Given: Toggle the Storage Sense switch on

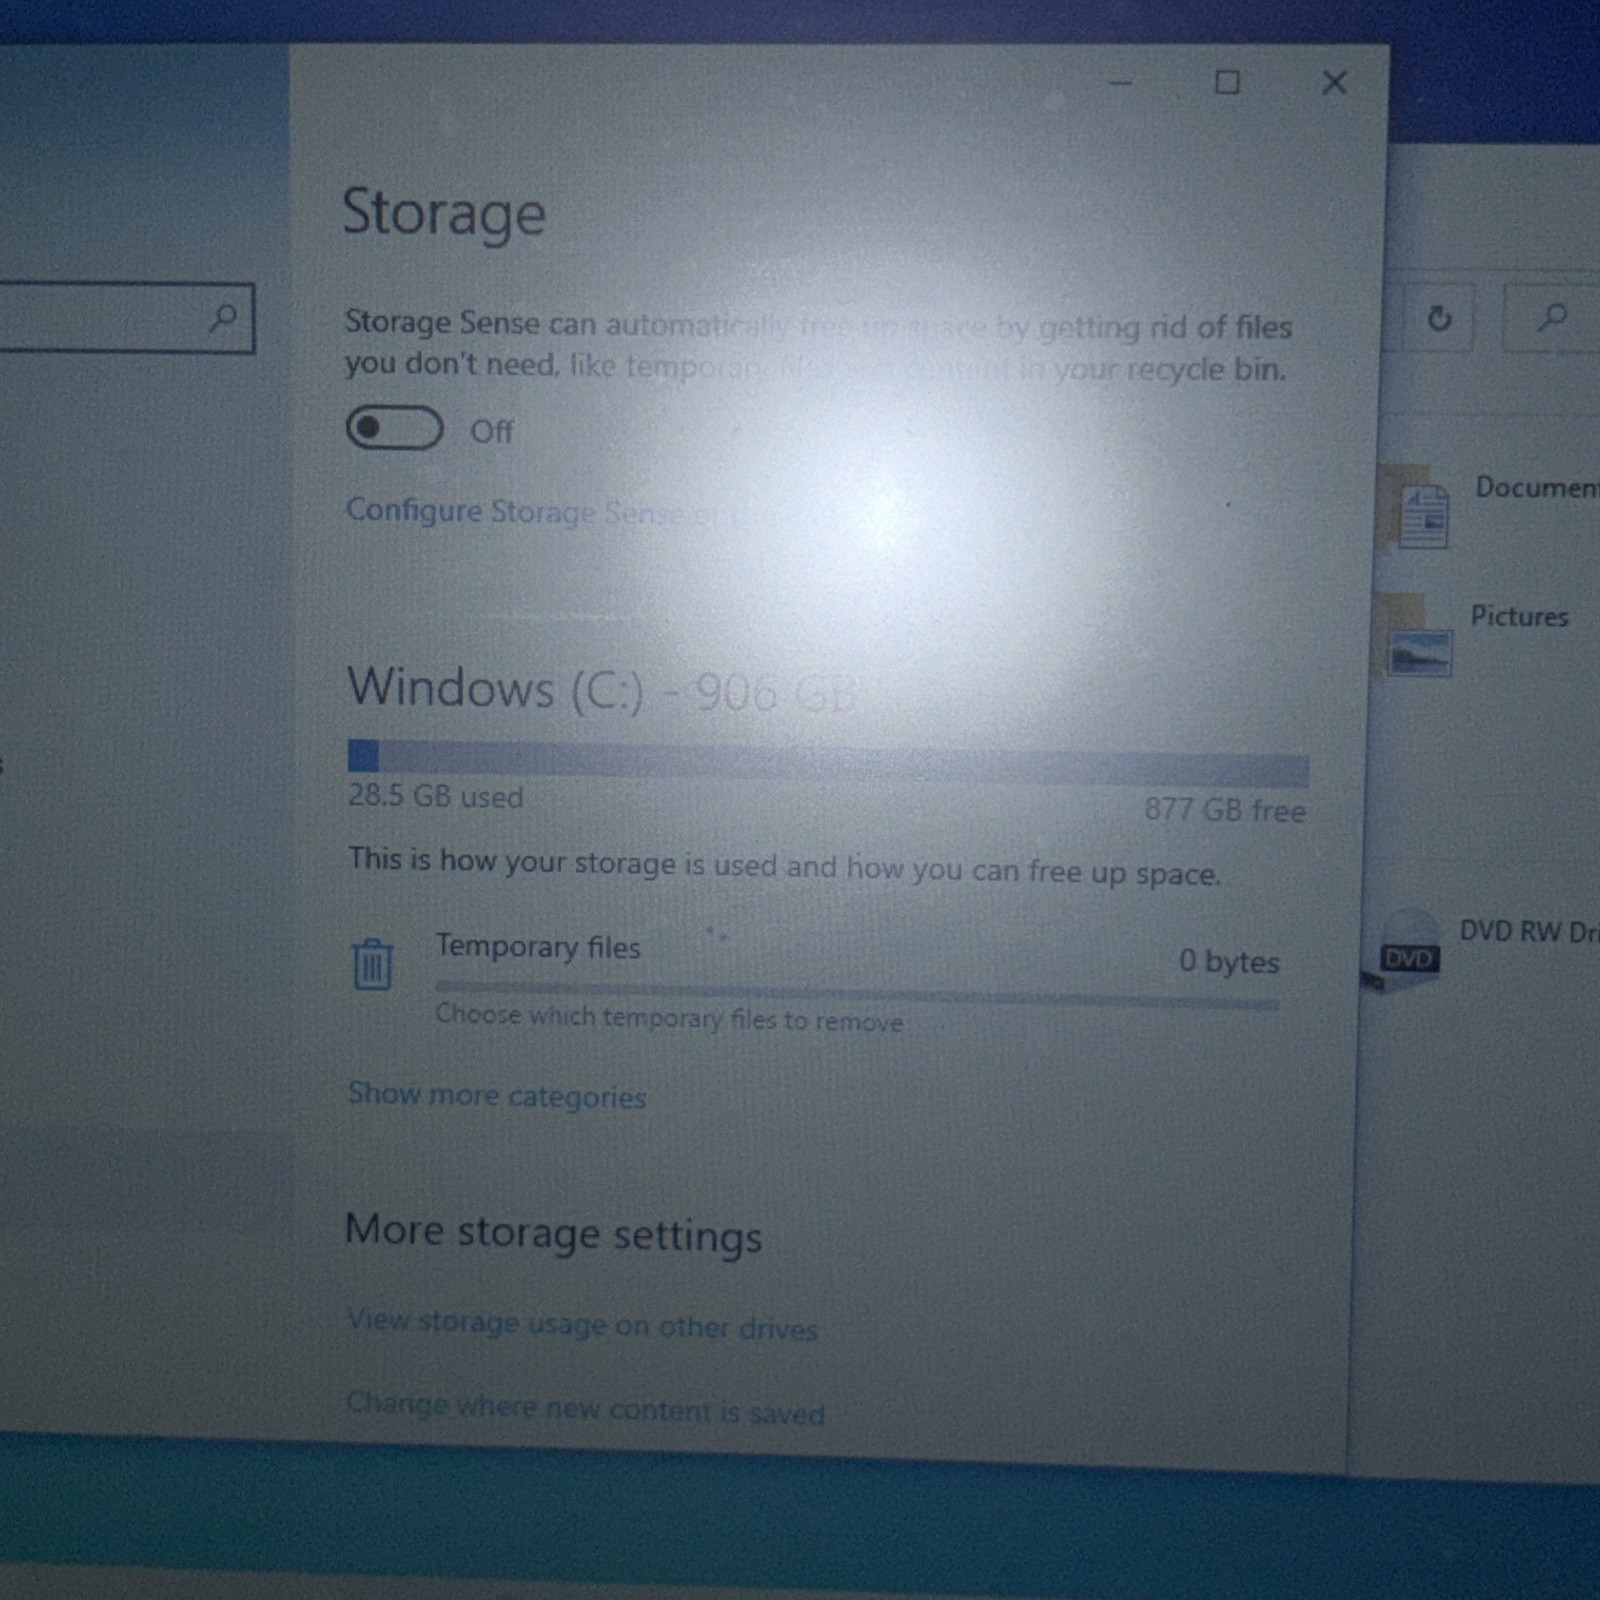Looking at the screenshot, I should [394, 428].
